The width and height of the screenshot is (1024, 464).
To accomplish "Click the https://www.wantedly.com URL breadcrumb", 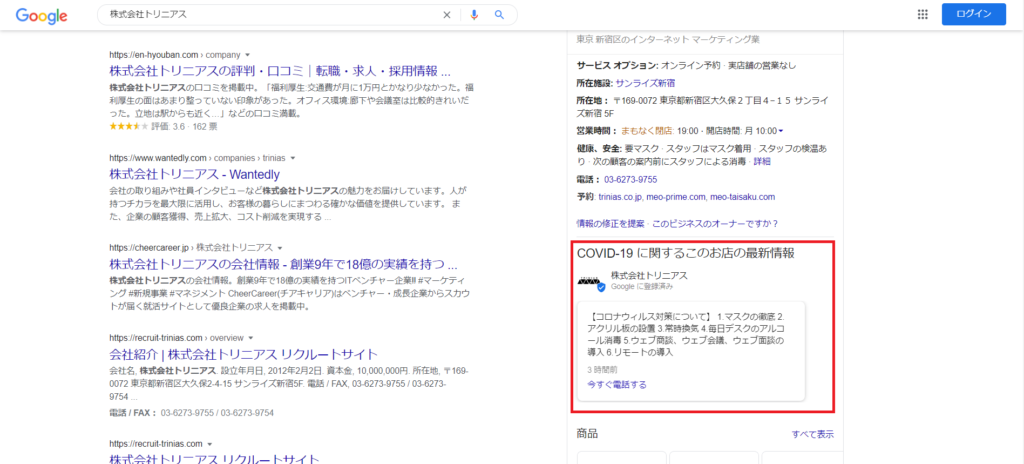I will coord(199,158).
